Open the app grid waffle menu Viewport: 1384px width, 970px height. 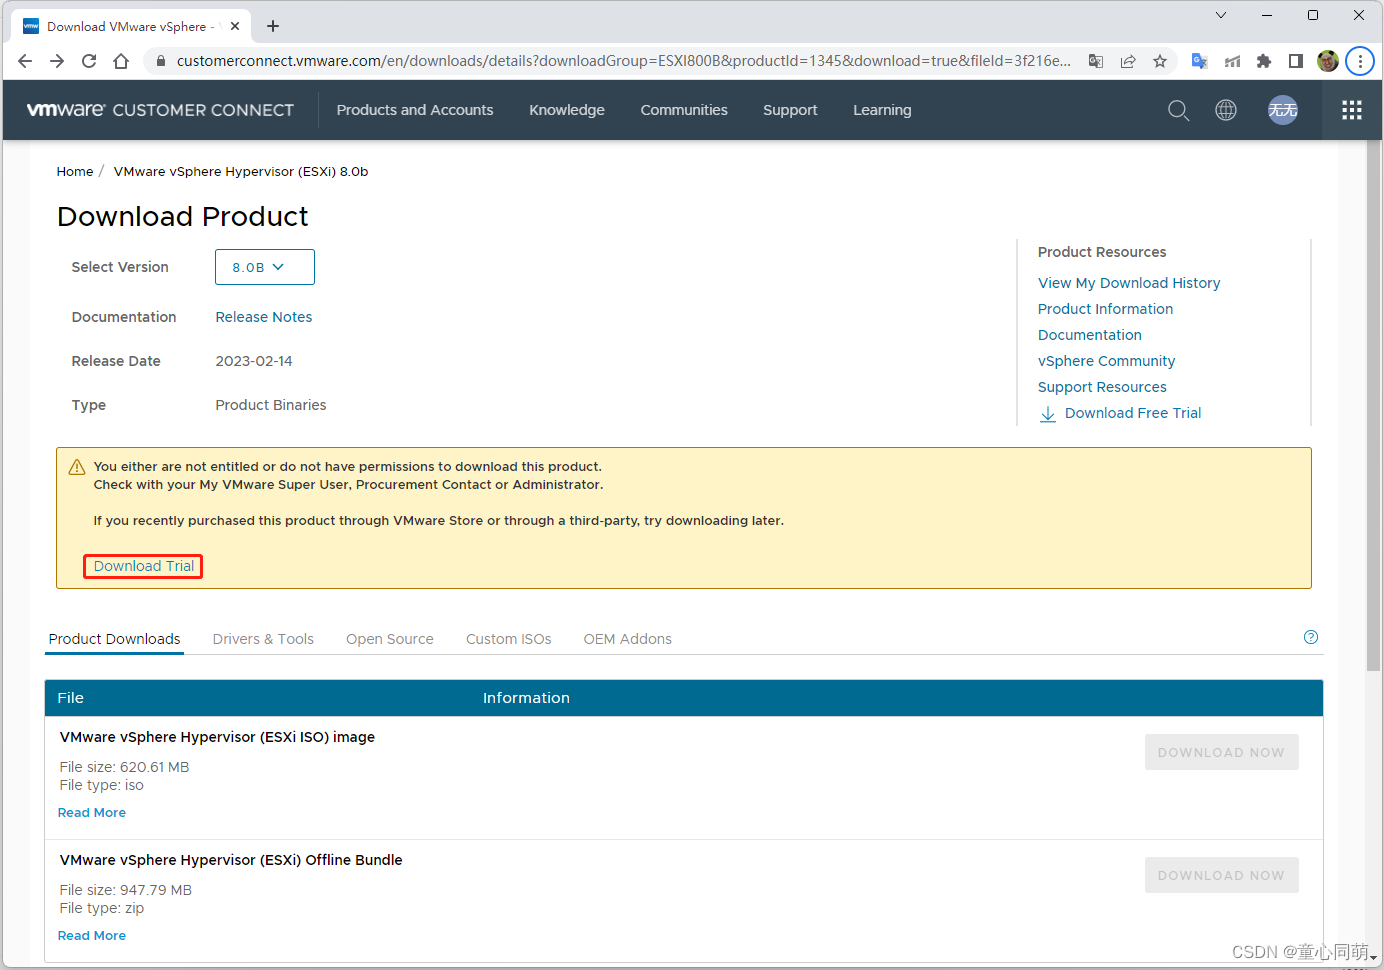1352,110
